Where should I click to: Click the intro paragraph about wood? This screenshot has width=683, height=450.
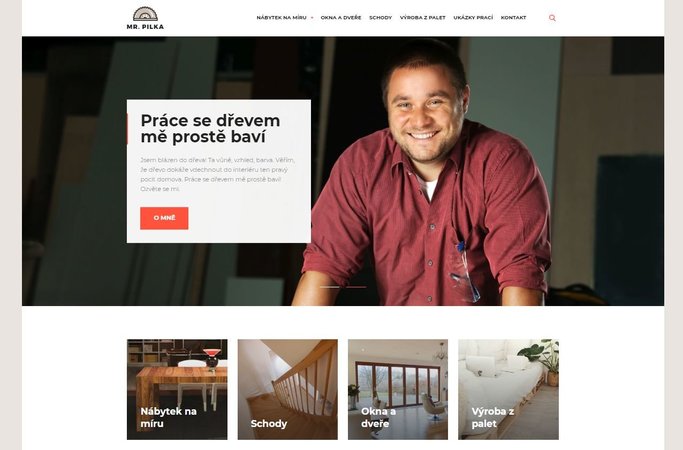point(218,174)
